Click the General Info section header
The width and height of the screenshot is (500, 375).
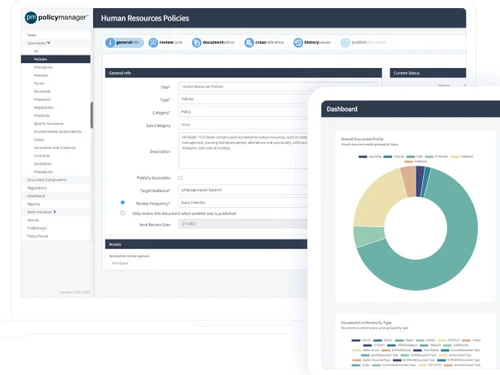pos(243,73)
